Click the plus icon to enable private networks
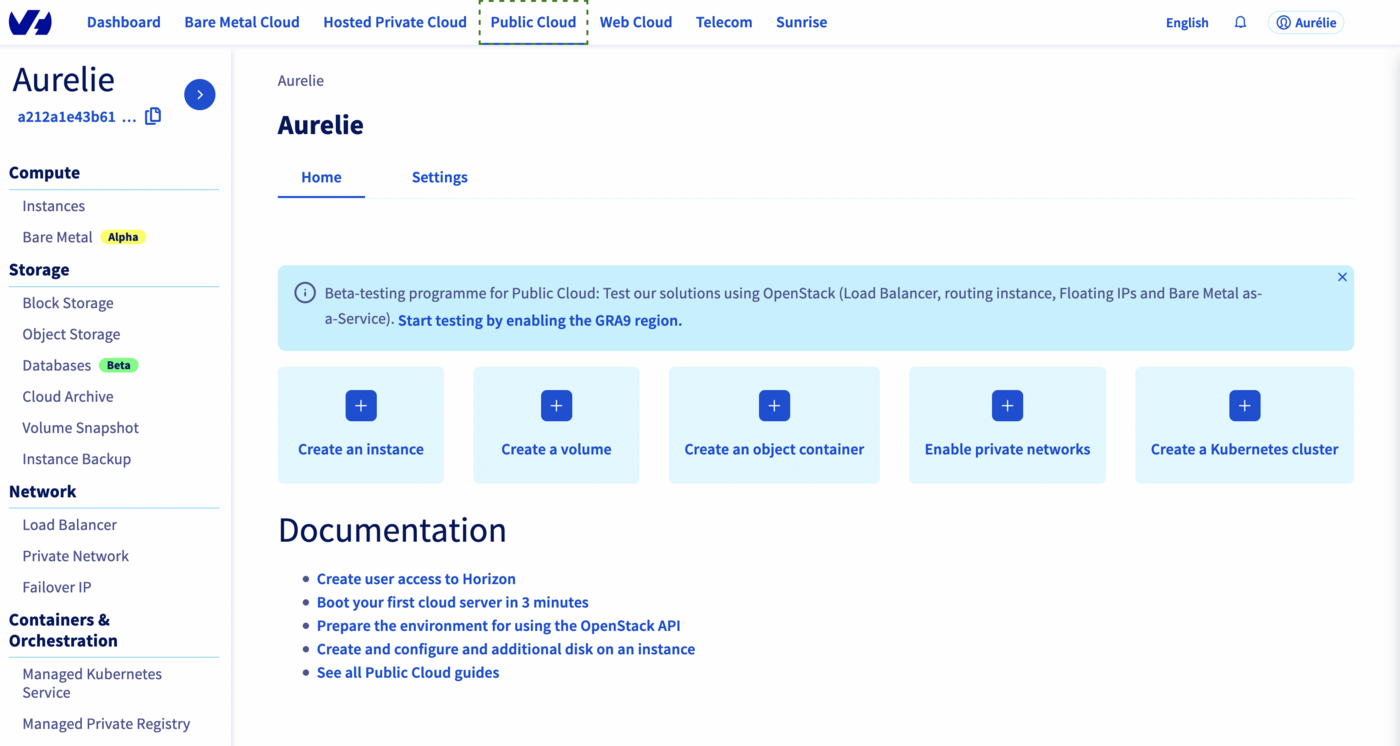The height and width of the screenshot is (746, 1400). point(1007,406)
